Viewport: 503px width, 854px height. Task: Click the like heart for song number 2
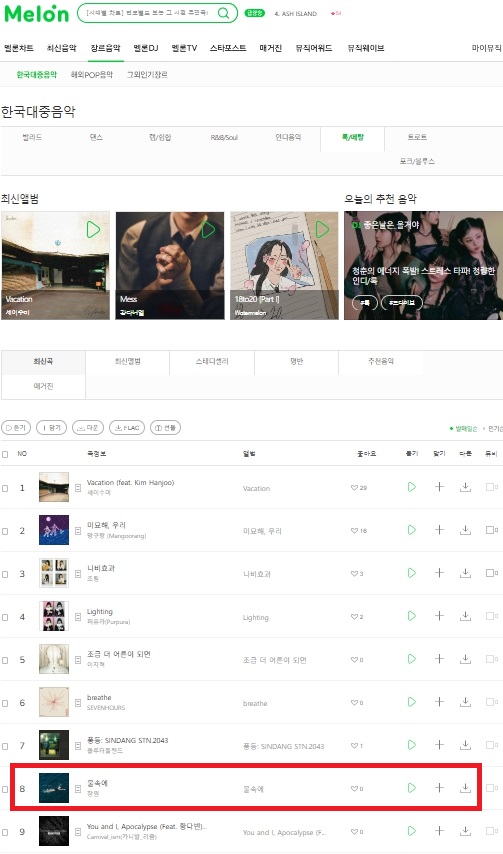coord(354,530)
